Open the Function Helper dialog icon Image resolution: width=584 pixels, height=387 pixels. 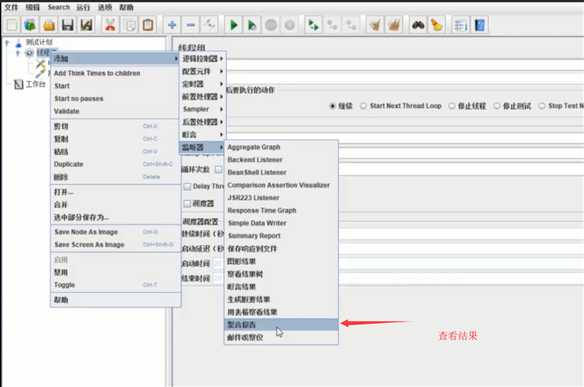coord(460,25)
